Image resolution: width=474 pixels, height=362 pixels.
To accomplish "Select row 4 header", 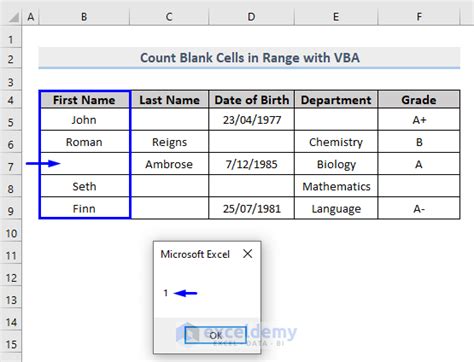I will click(x=11, y=100).
